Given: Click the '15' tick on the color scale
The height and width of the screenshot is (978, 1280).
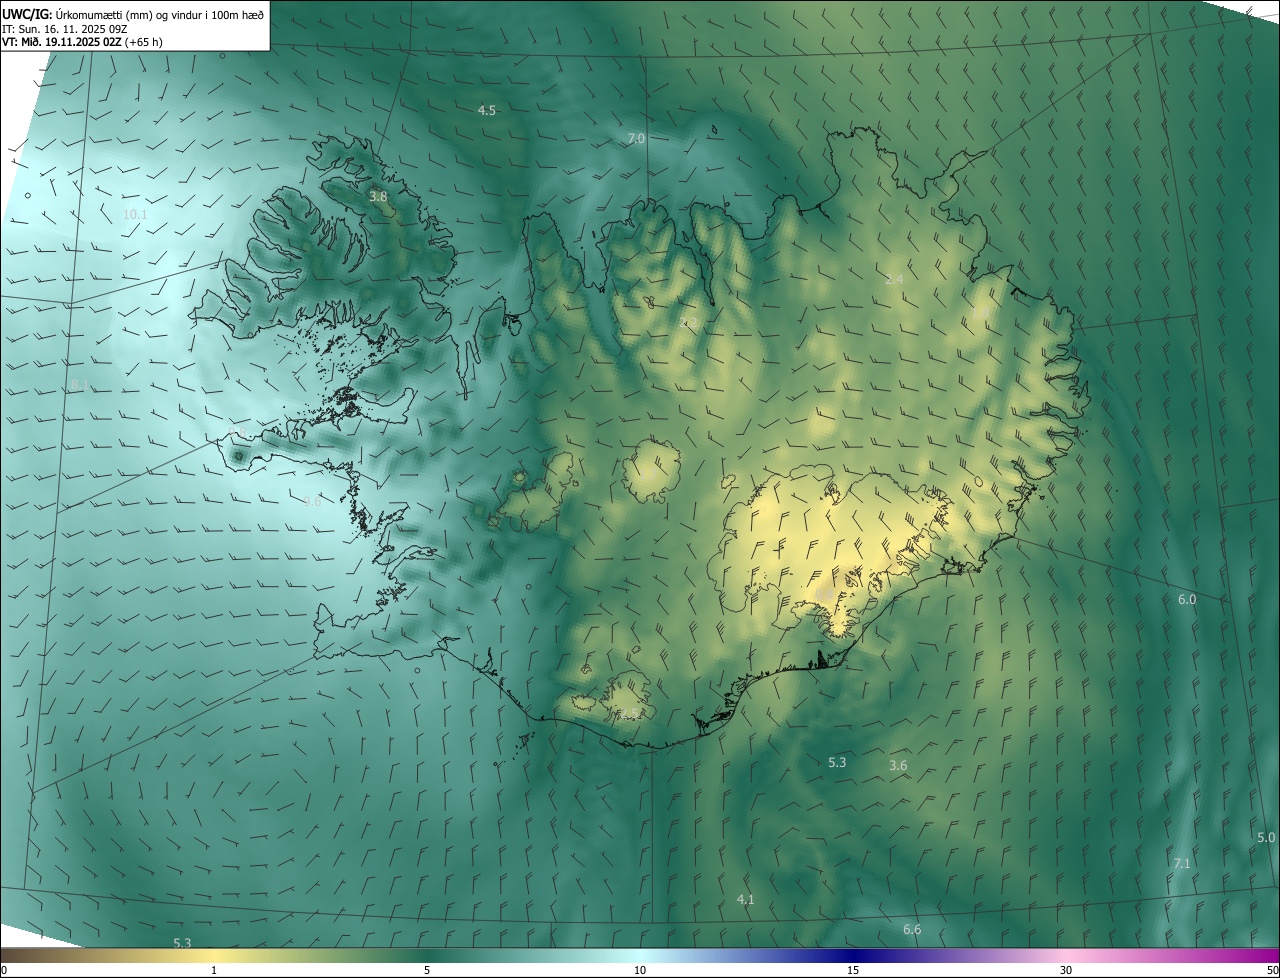Looking at the screenshot, I should (x=853, y=971).
